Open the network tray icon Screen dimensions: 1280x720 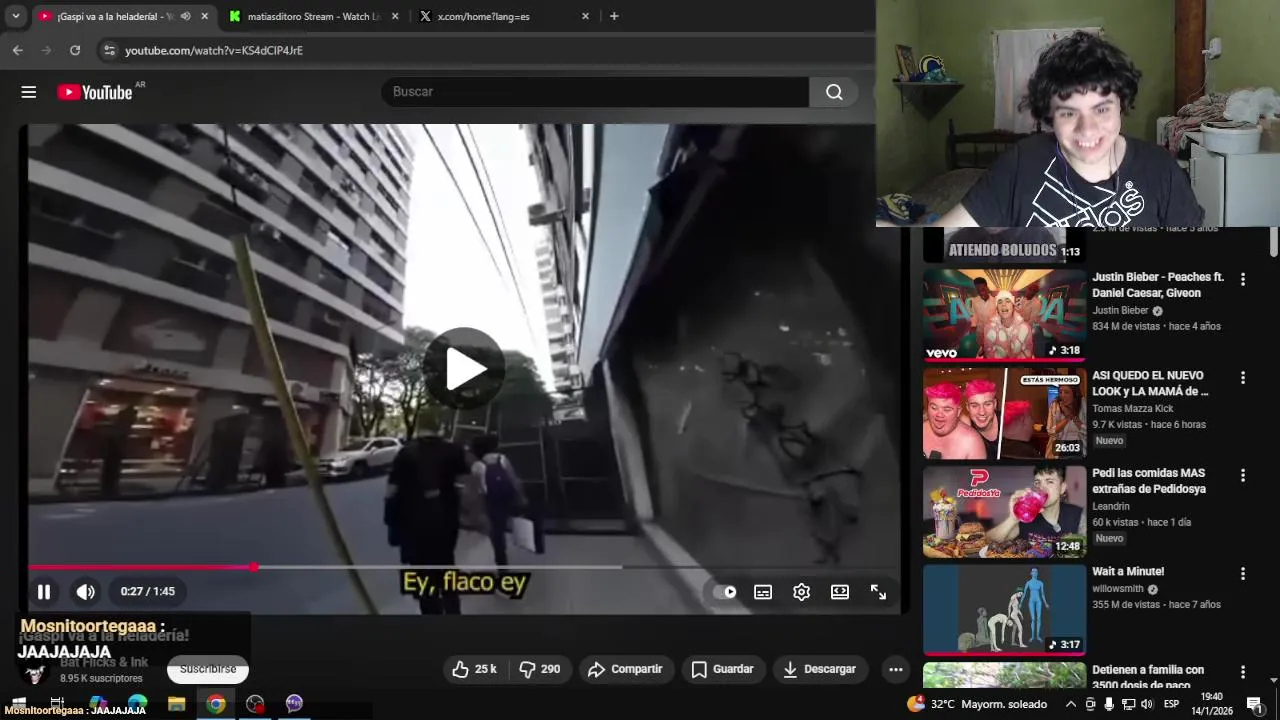[x=1128, y=704]
